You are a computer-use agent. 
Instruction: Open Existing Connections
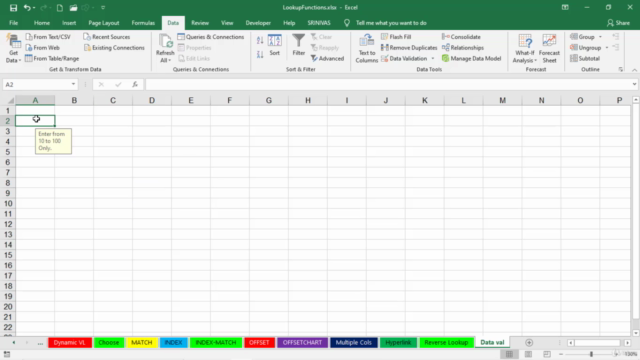click(x=114, y=48)
